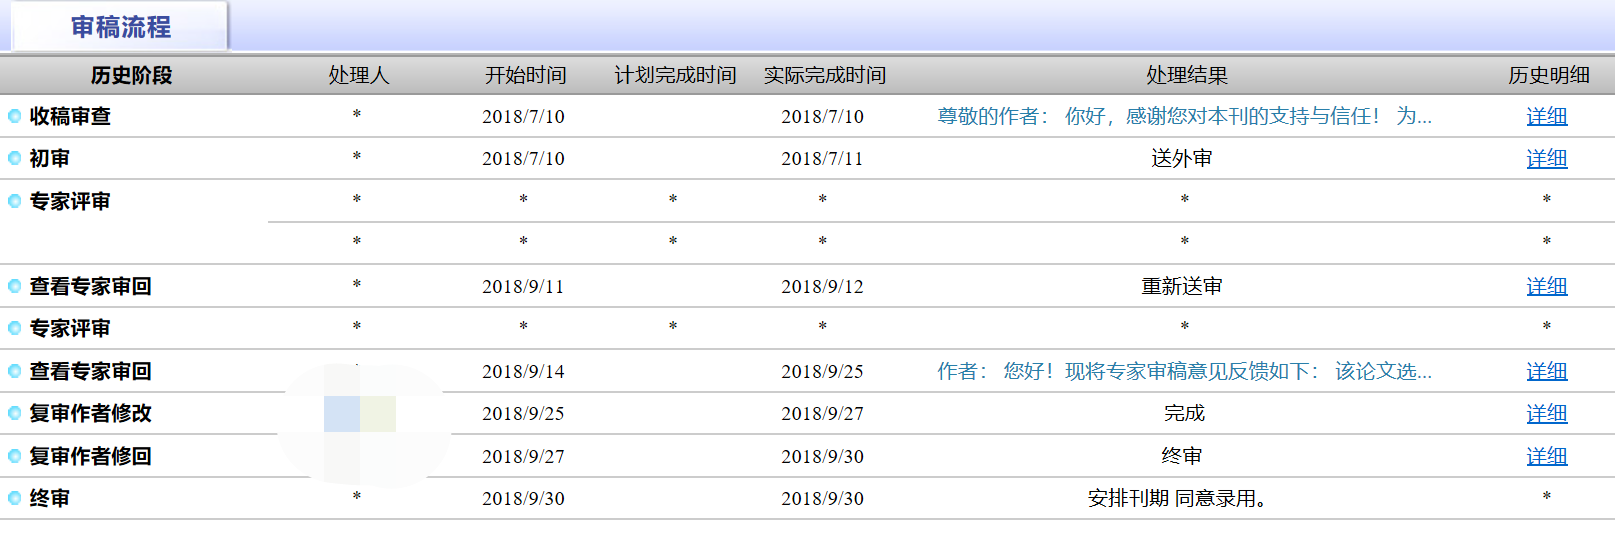Image resolution: width=1615 pixels, height=545 pixels.
Task: Click bullet icon beside 查看专家审回 dated 2018/9/14
Action: [15, 371]
